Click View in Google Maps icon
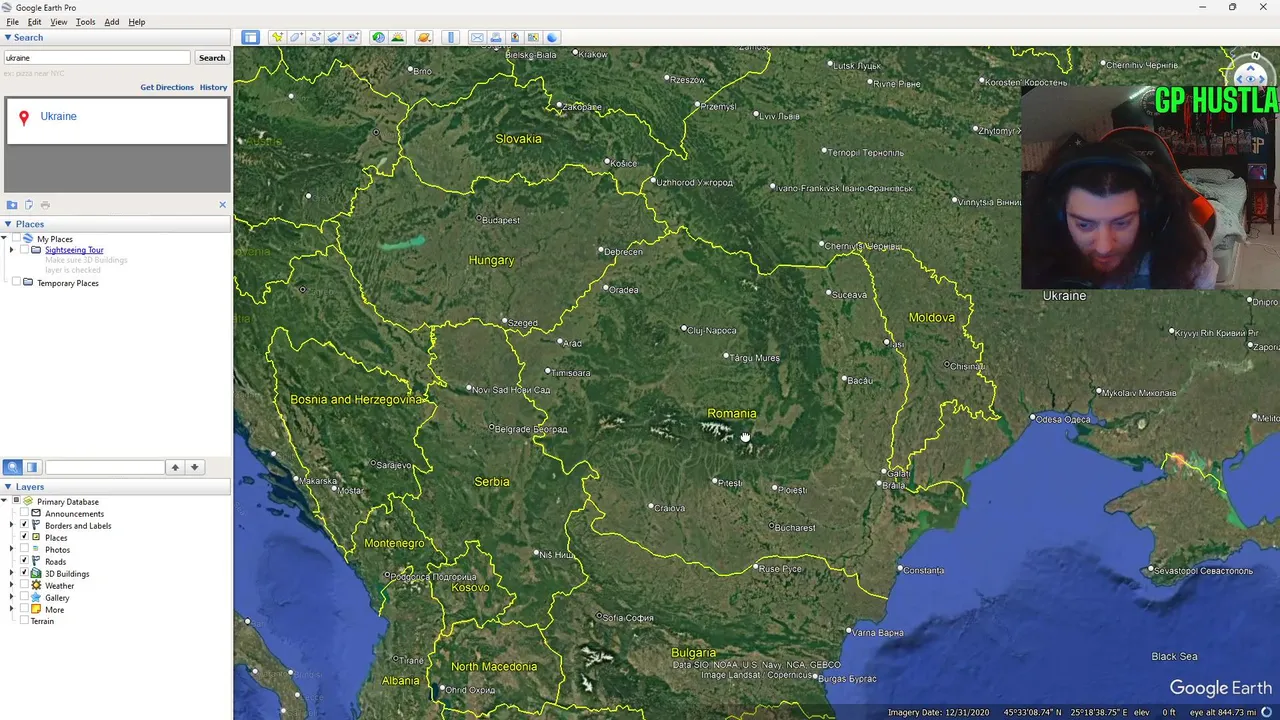This screenshot has height=720, width=1280. click(534, 37)
